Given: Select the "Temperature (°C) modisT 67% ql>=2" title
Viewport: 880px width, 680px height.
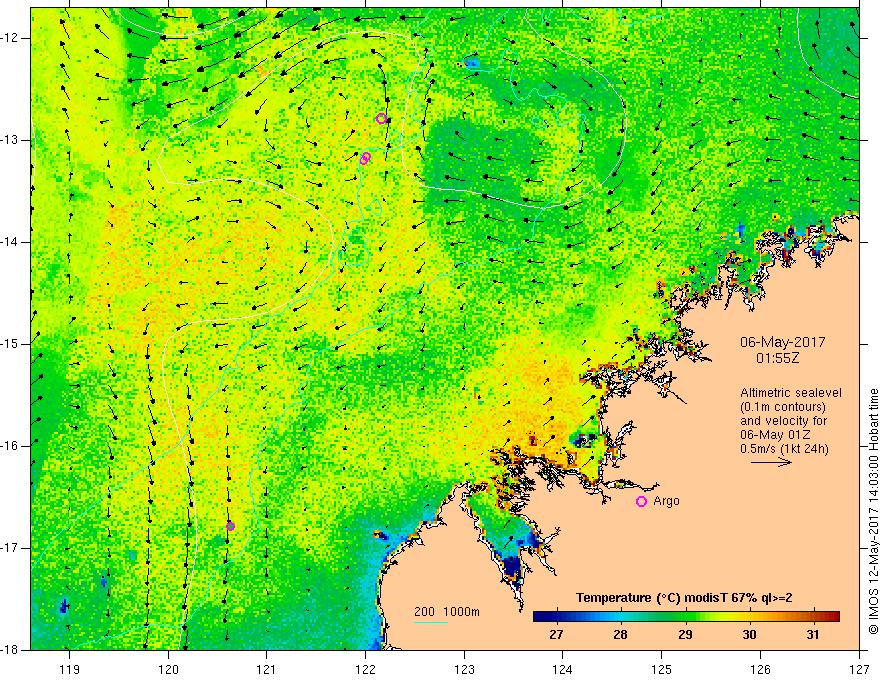Looking at the screenshot, I should pyautogui.click(x=684, y=598).
